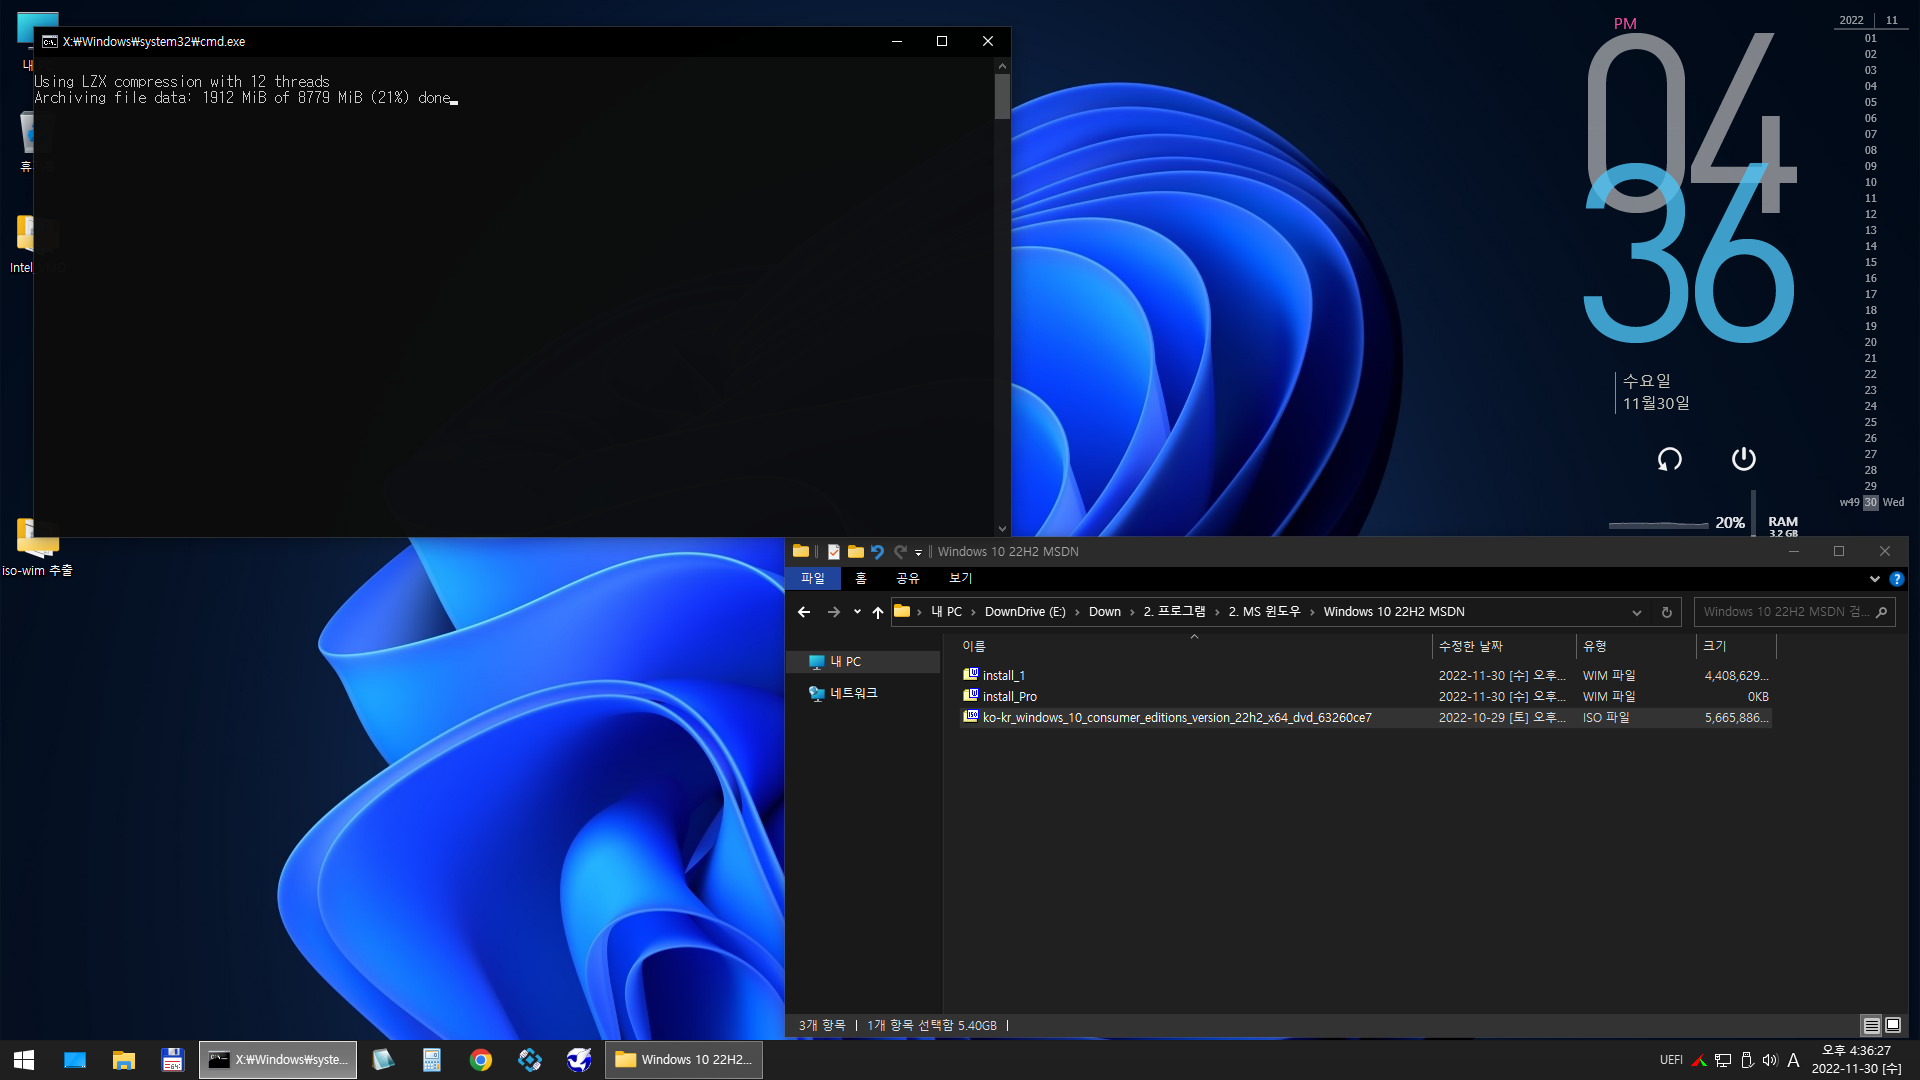Refresh the Explorer folder view
Screen dimensions: 1920x1080
1667,612
